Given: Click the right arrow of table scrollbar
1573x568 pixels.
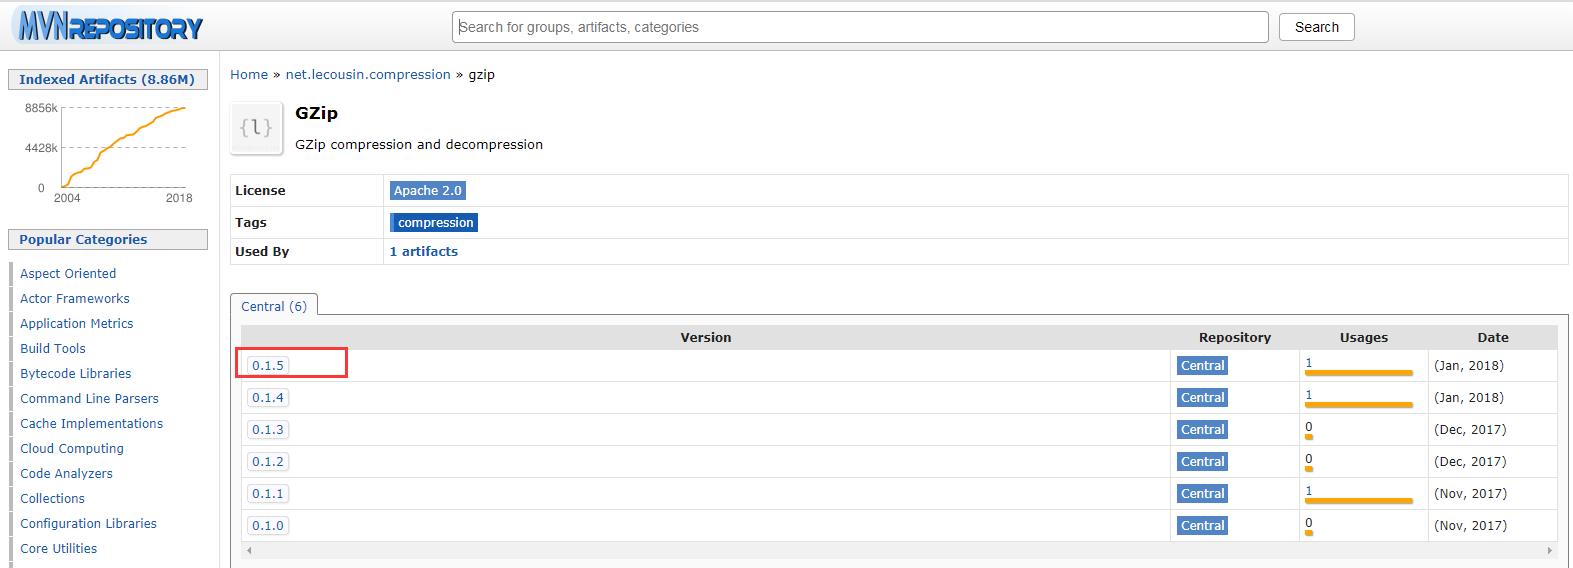Looking at the screenshot, I should click(1550, 550).
